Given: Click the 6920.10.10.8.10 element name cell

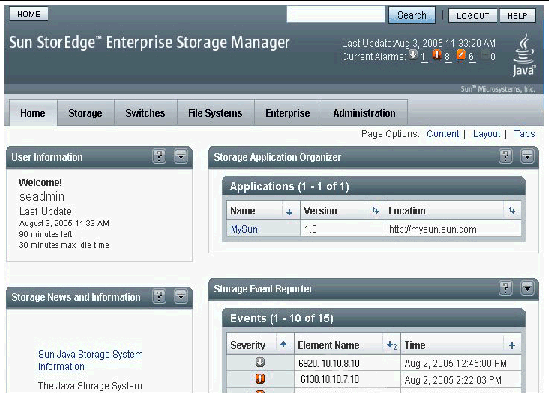Looking at the screenshot, I should [x=329, y=363].
